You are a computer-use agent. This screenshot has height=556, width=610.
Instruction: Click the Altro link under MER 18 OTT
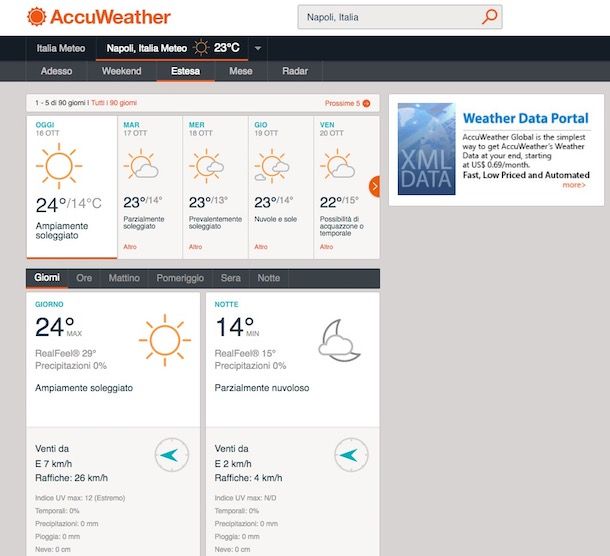pyautogui.click(x=195, y=247)
